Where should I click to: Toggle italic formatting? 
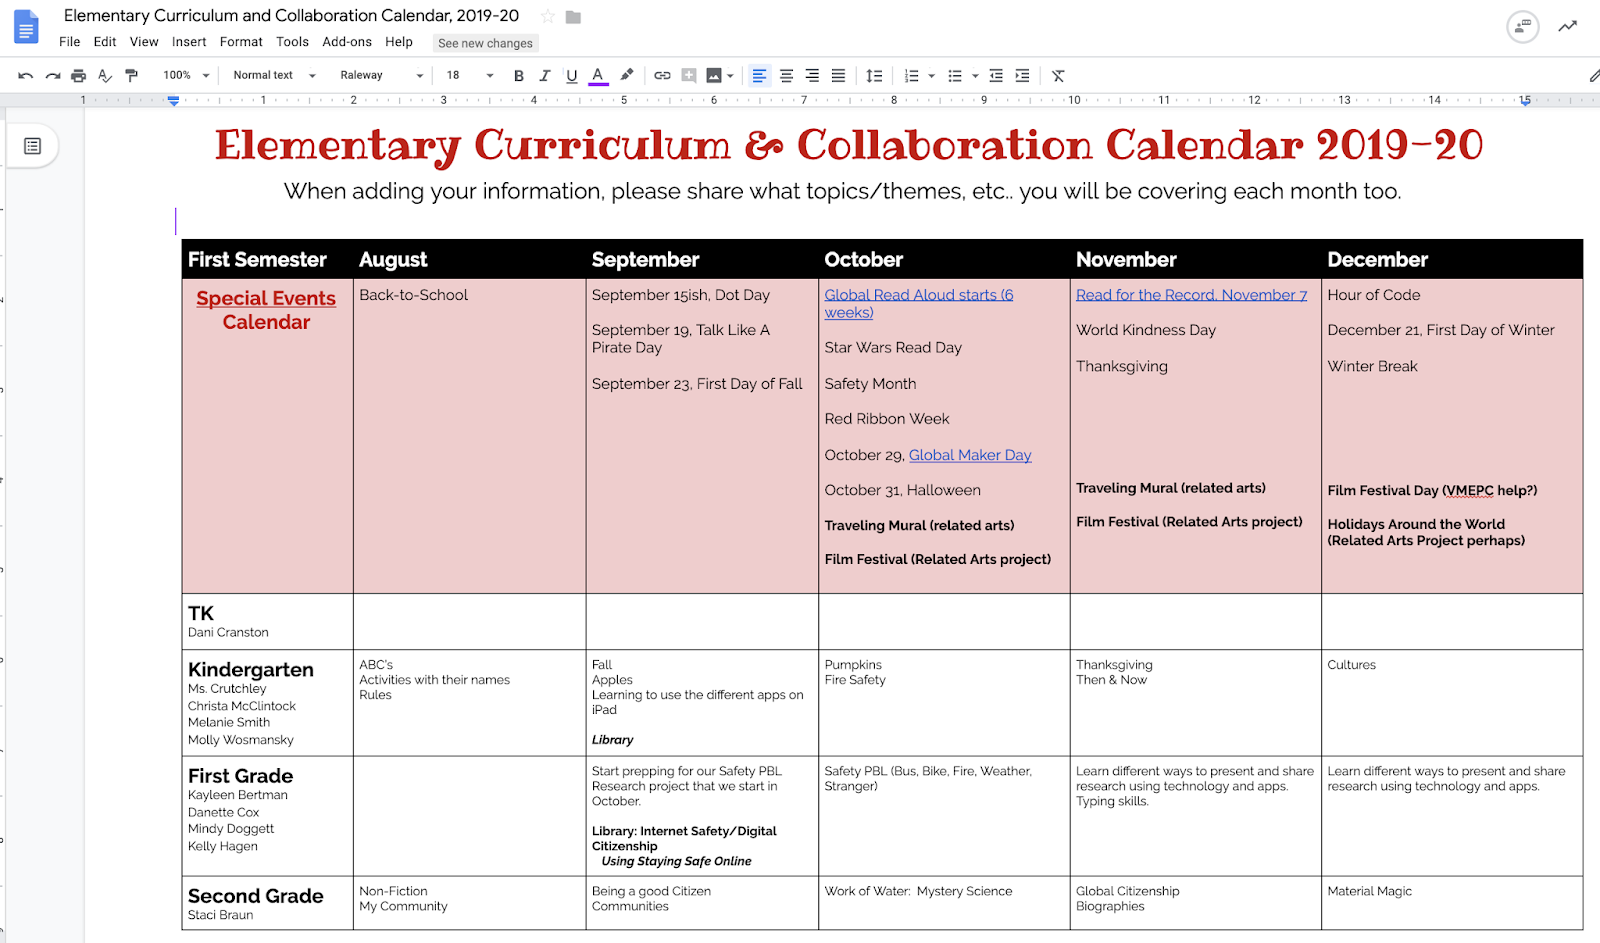pyautogui.click(x=545, y=75)
